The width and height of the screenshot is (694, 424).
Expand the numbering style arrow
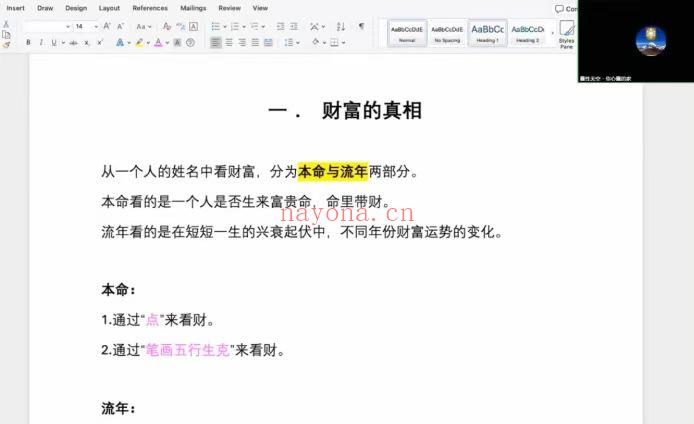(243, 27)
